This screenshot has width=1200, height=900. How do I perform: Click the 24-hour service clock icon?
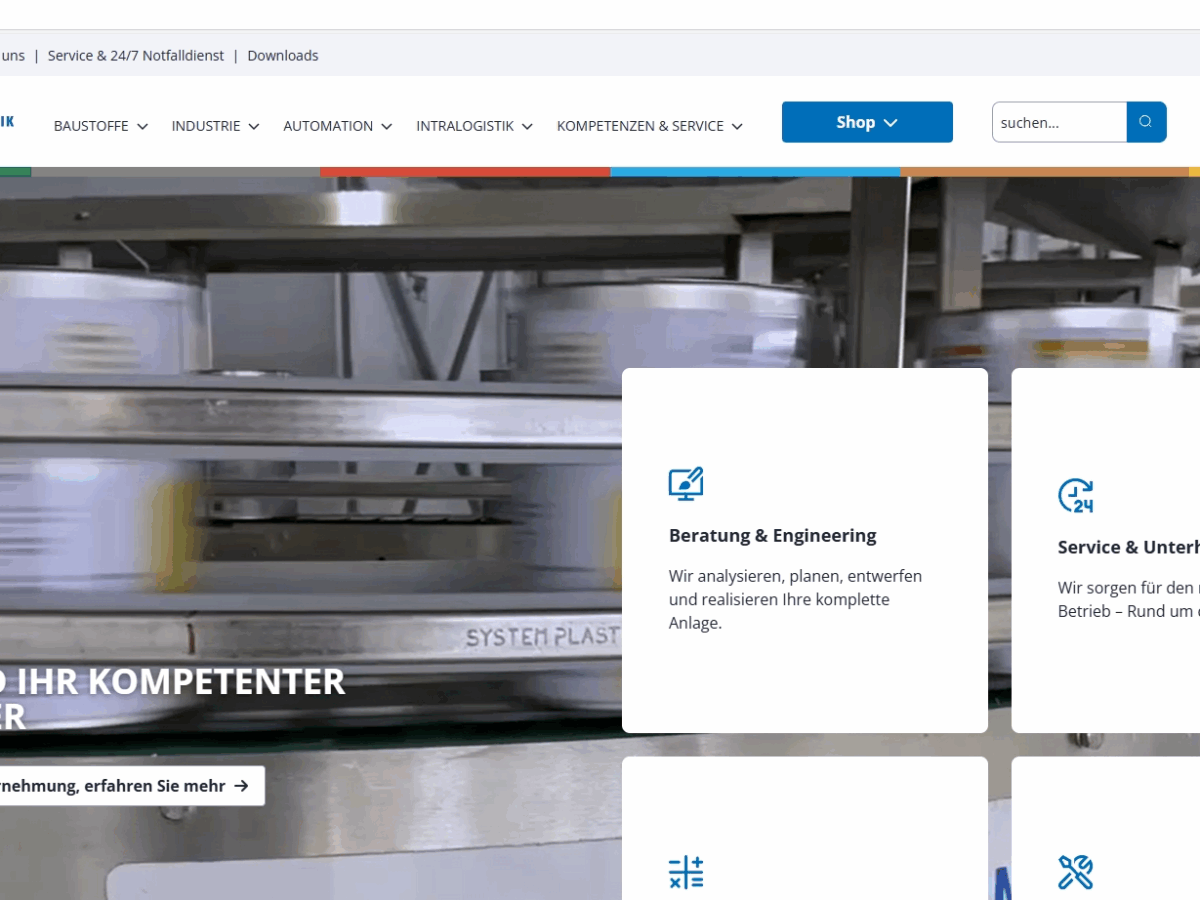[1076, 496]
